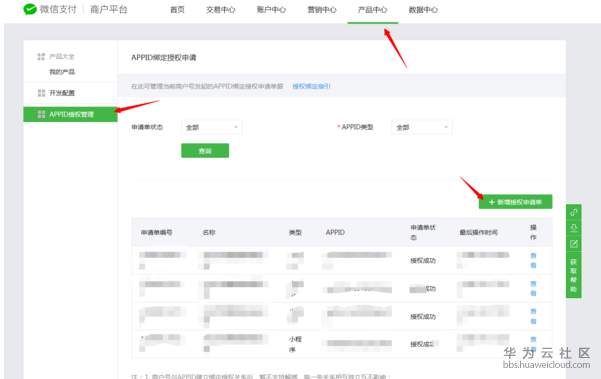This screenshot has width=601, height=379.
Task: Click 获取帮助 on the floating bar
Action: pyautogui.click(x=573, y=275)
